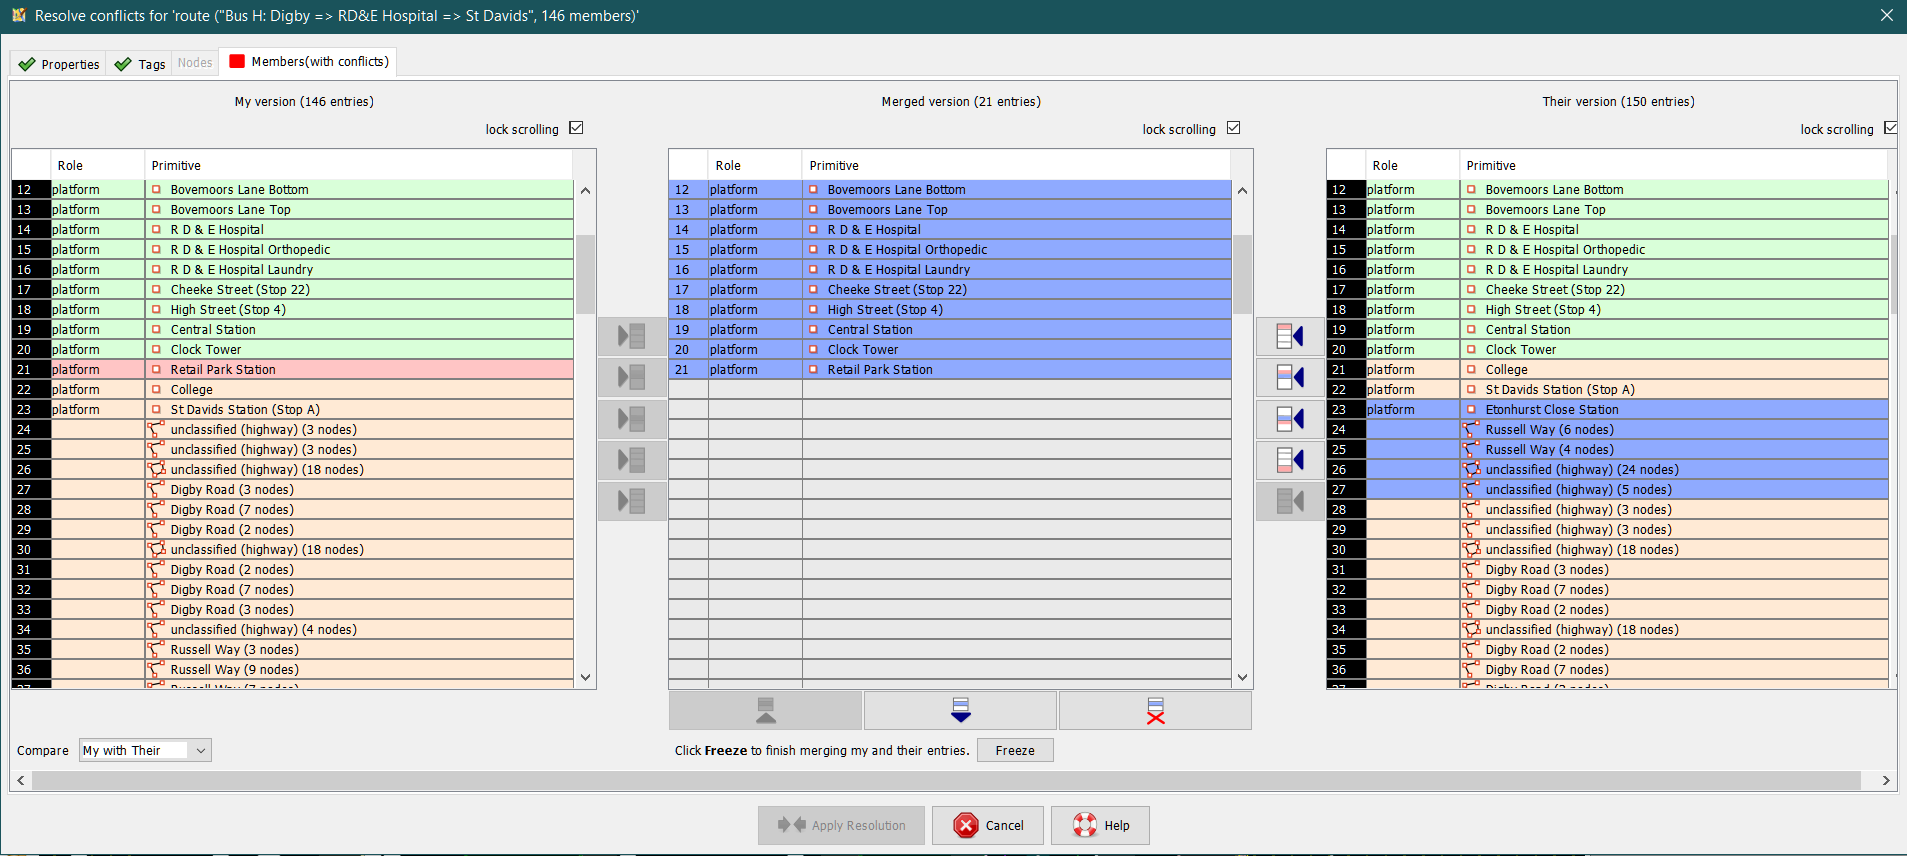Click the icon beside unclassified (highway) (24 nodes)
Viewport: 1907px width, 856px height.
[1471, 469]
